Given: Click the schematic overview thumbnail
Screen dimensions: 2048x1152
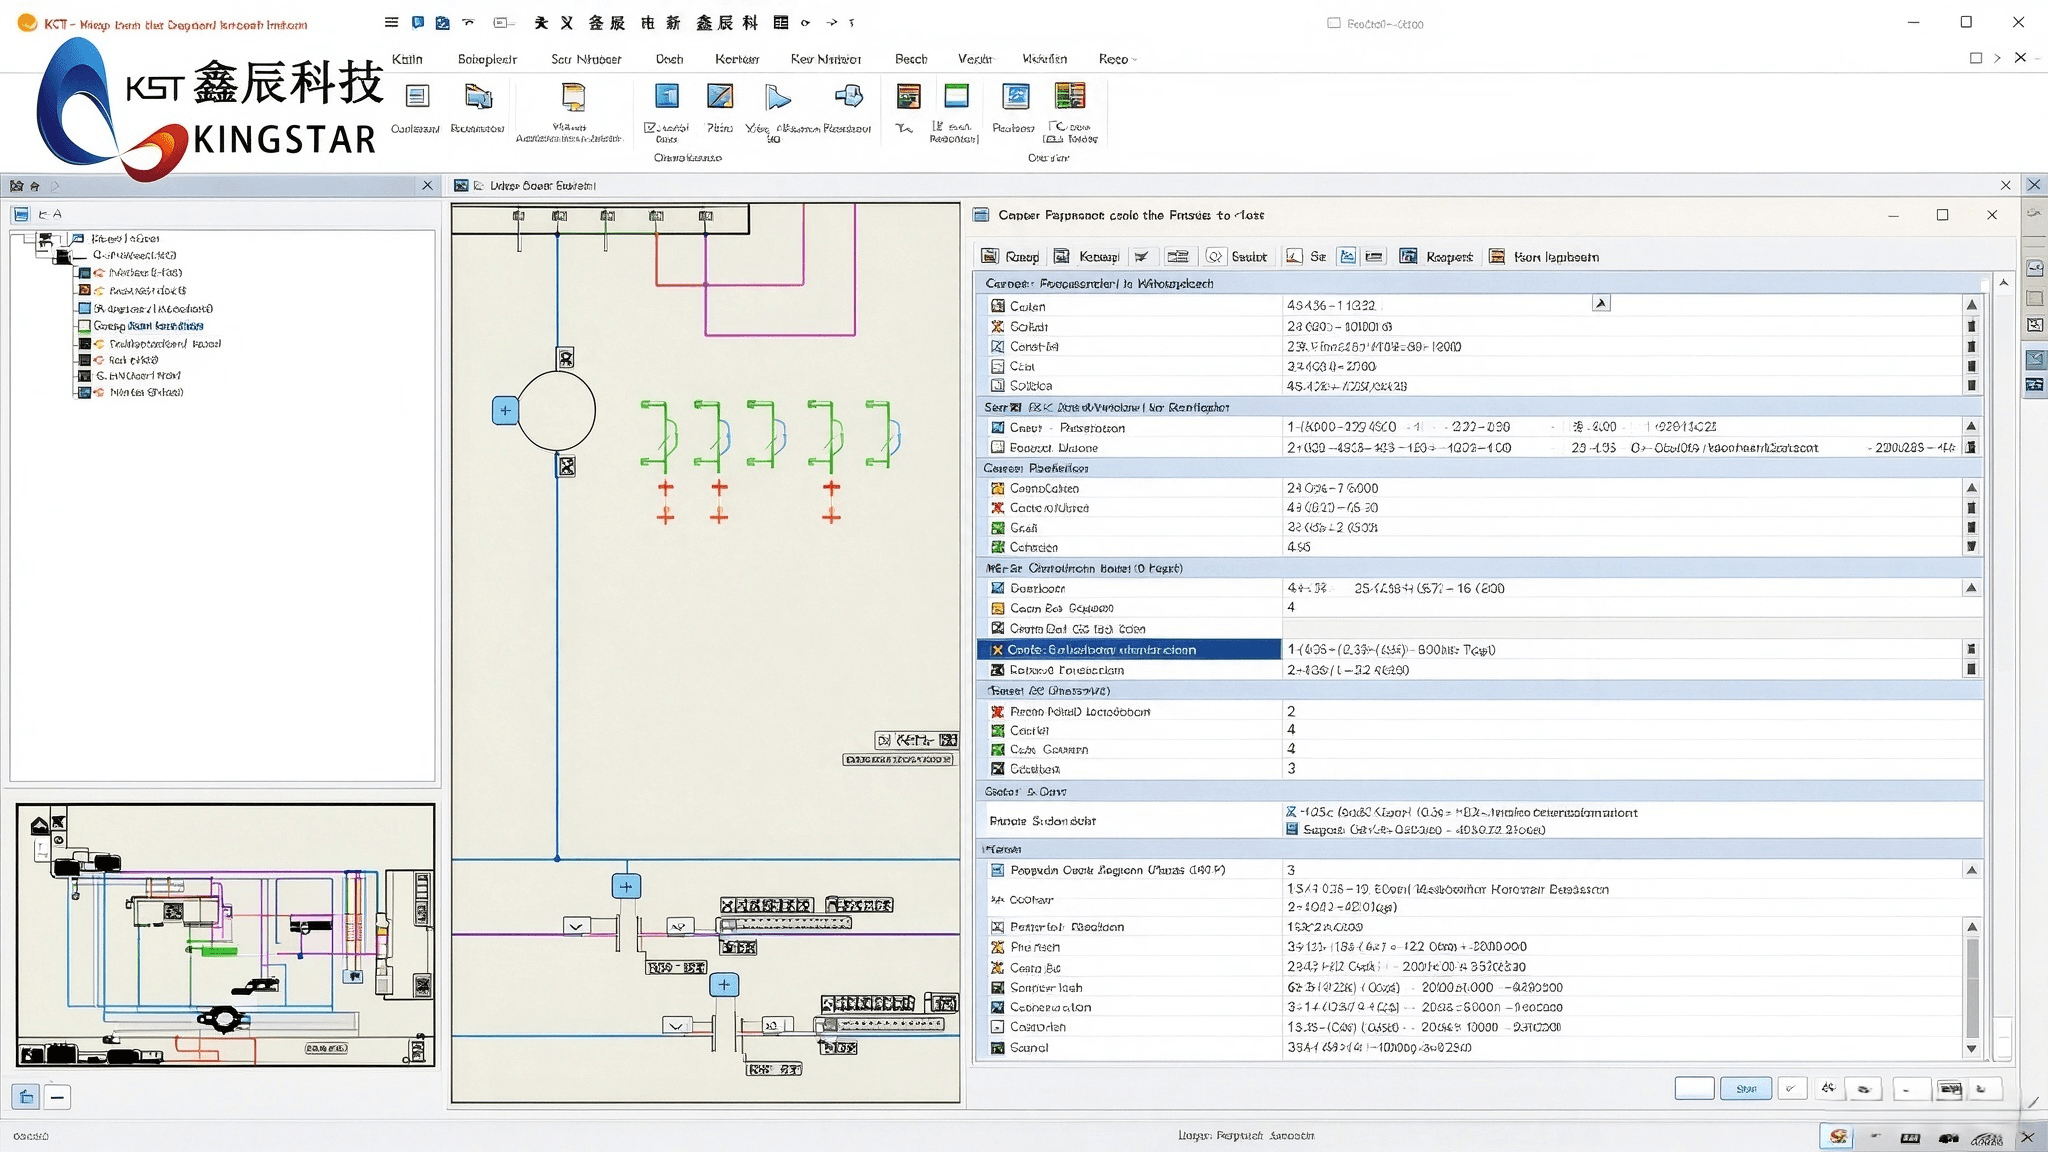Looking at the screenshot, I should click(x=226, y=935).
